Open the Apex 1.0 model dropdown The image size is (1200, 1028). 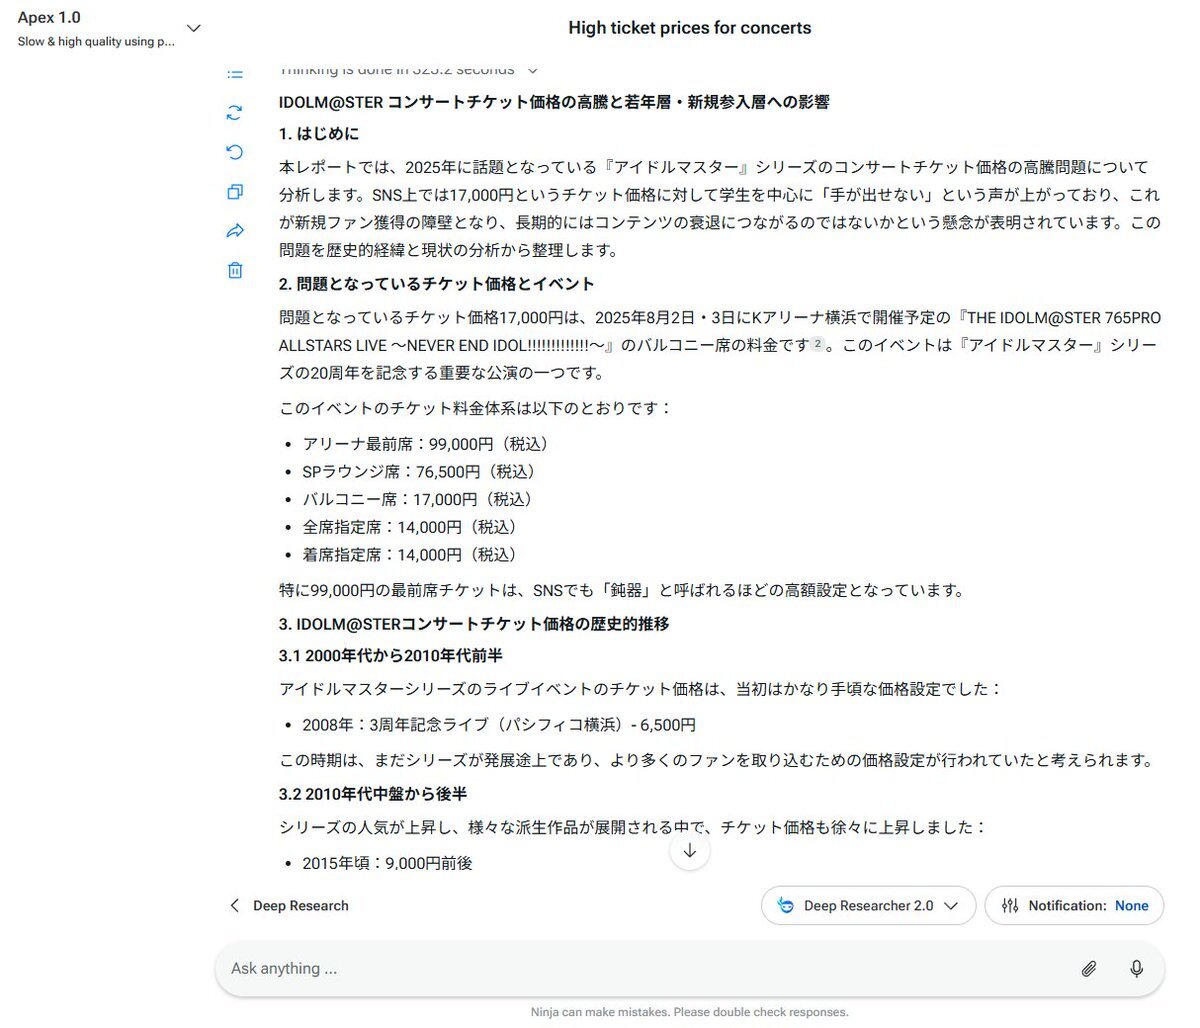(x=110, y=28)
